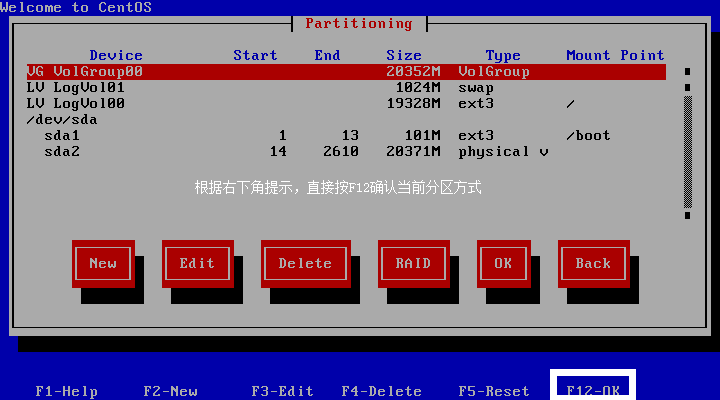Go to previous screen with Back button
This screenshot has height=400, width=720.
(594, 264)
